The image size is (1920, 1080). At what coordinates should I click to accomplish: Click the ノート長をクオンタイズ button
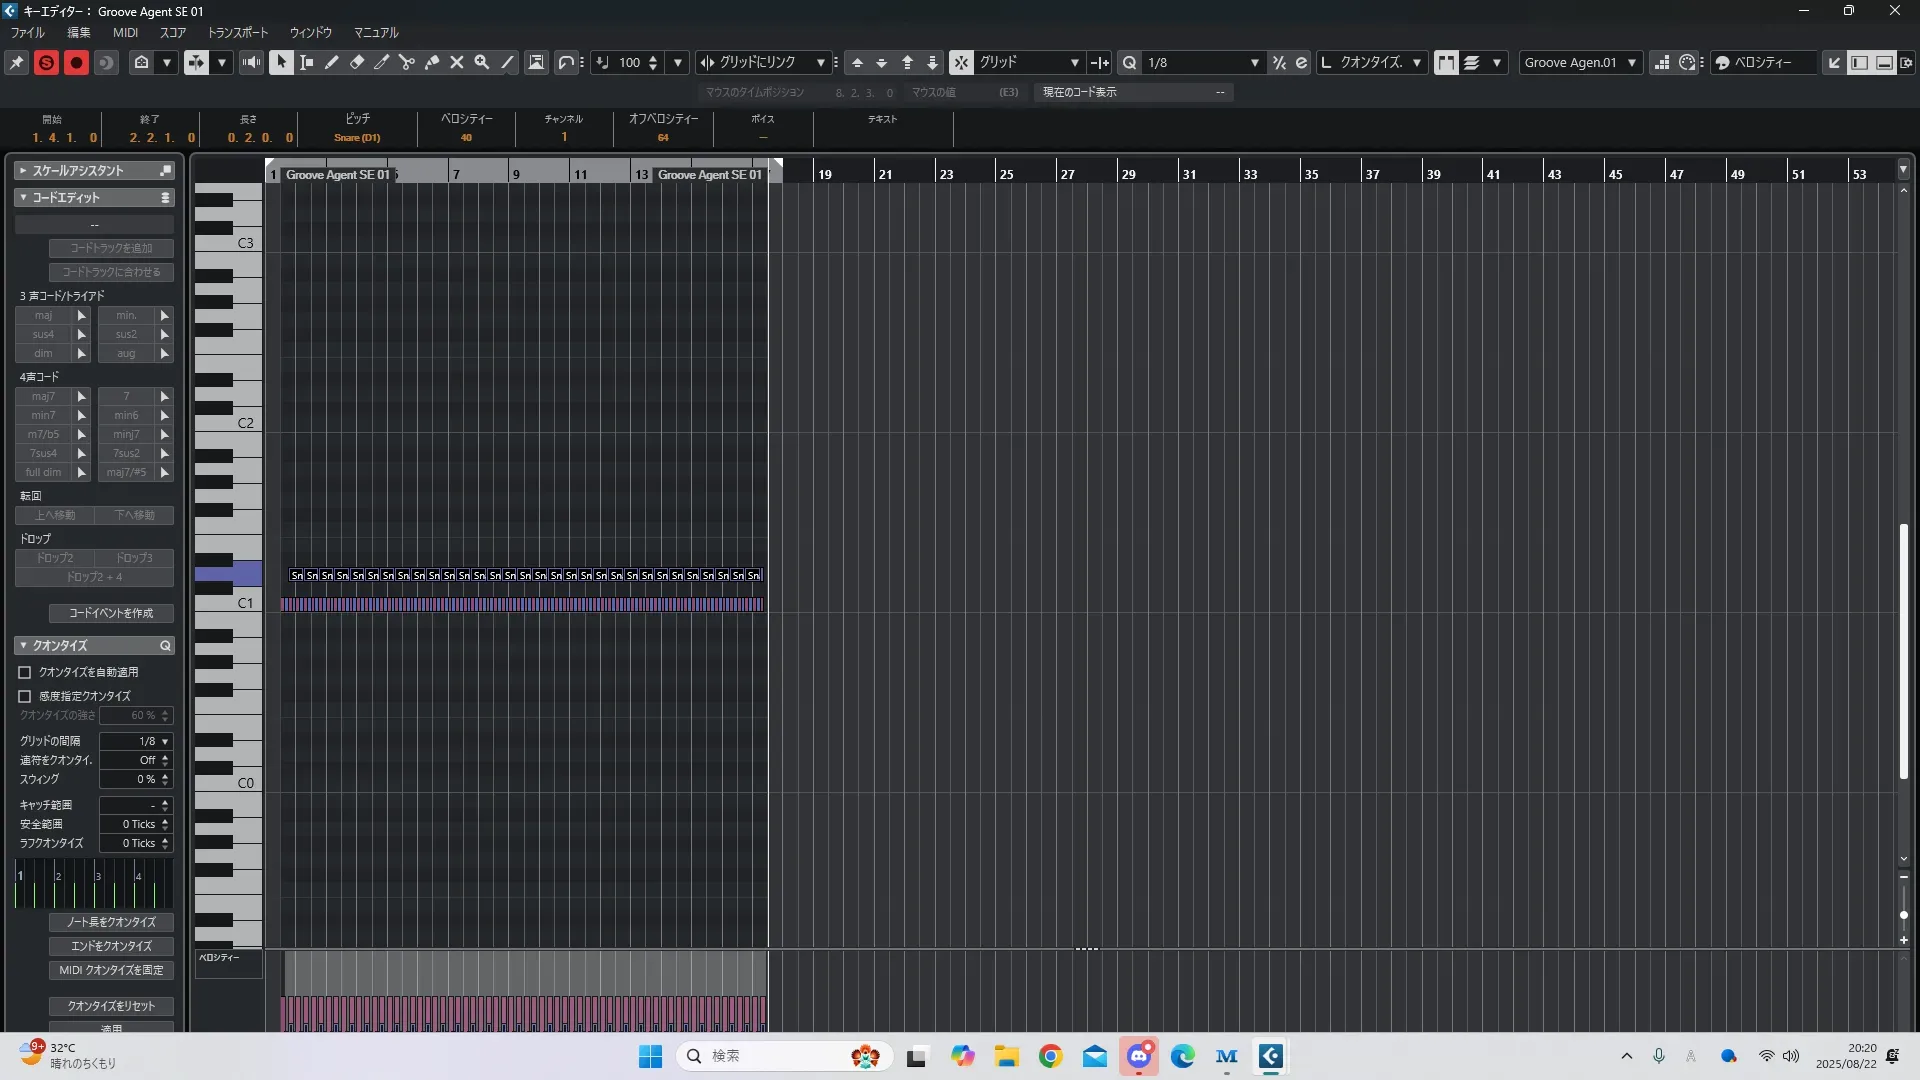coord(111,922)
